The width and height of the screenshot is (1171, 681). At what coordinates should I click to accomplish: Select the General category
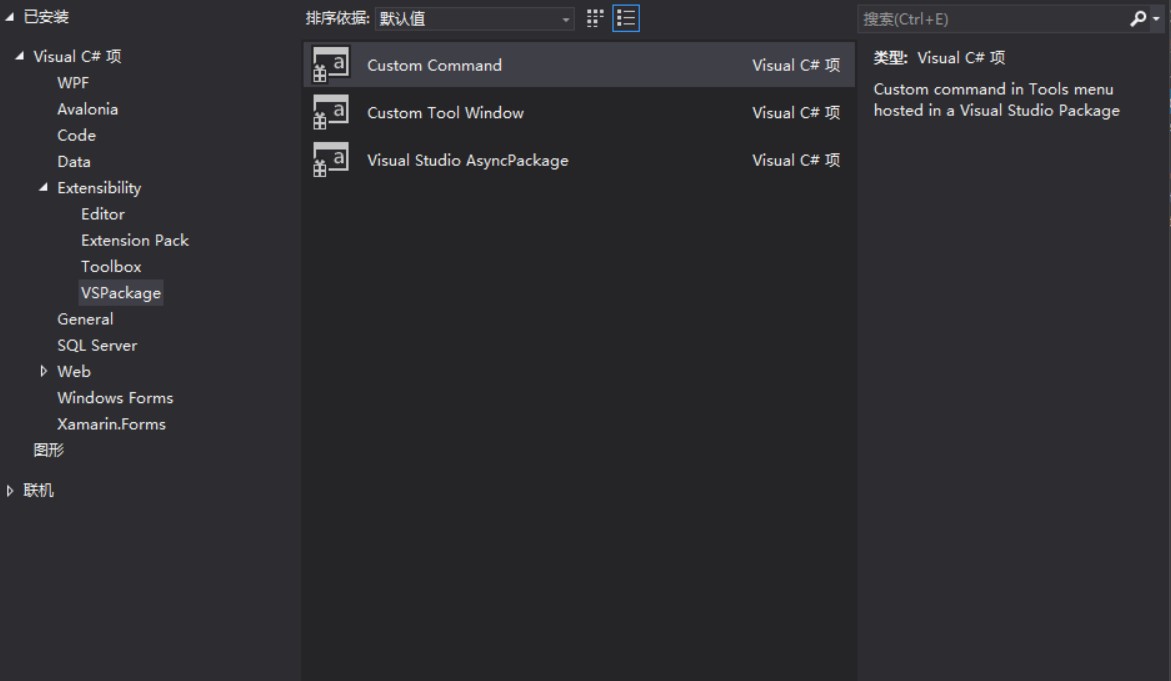tap(85, 319)
